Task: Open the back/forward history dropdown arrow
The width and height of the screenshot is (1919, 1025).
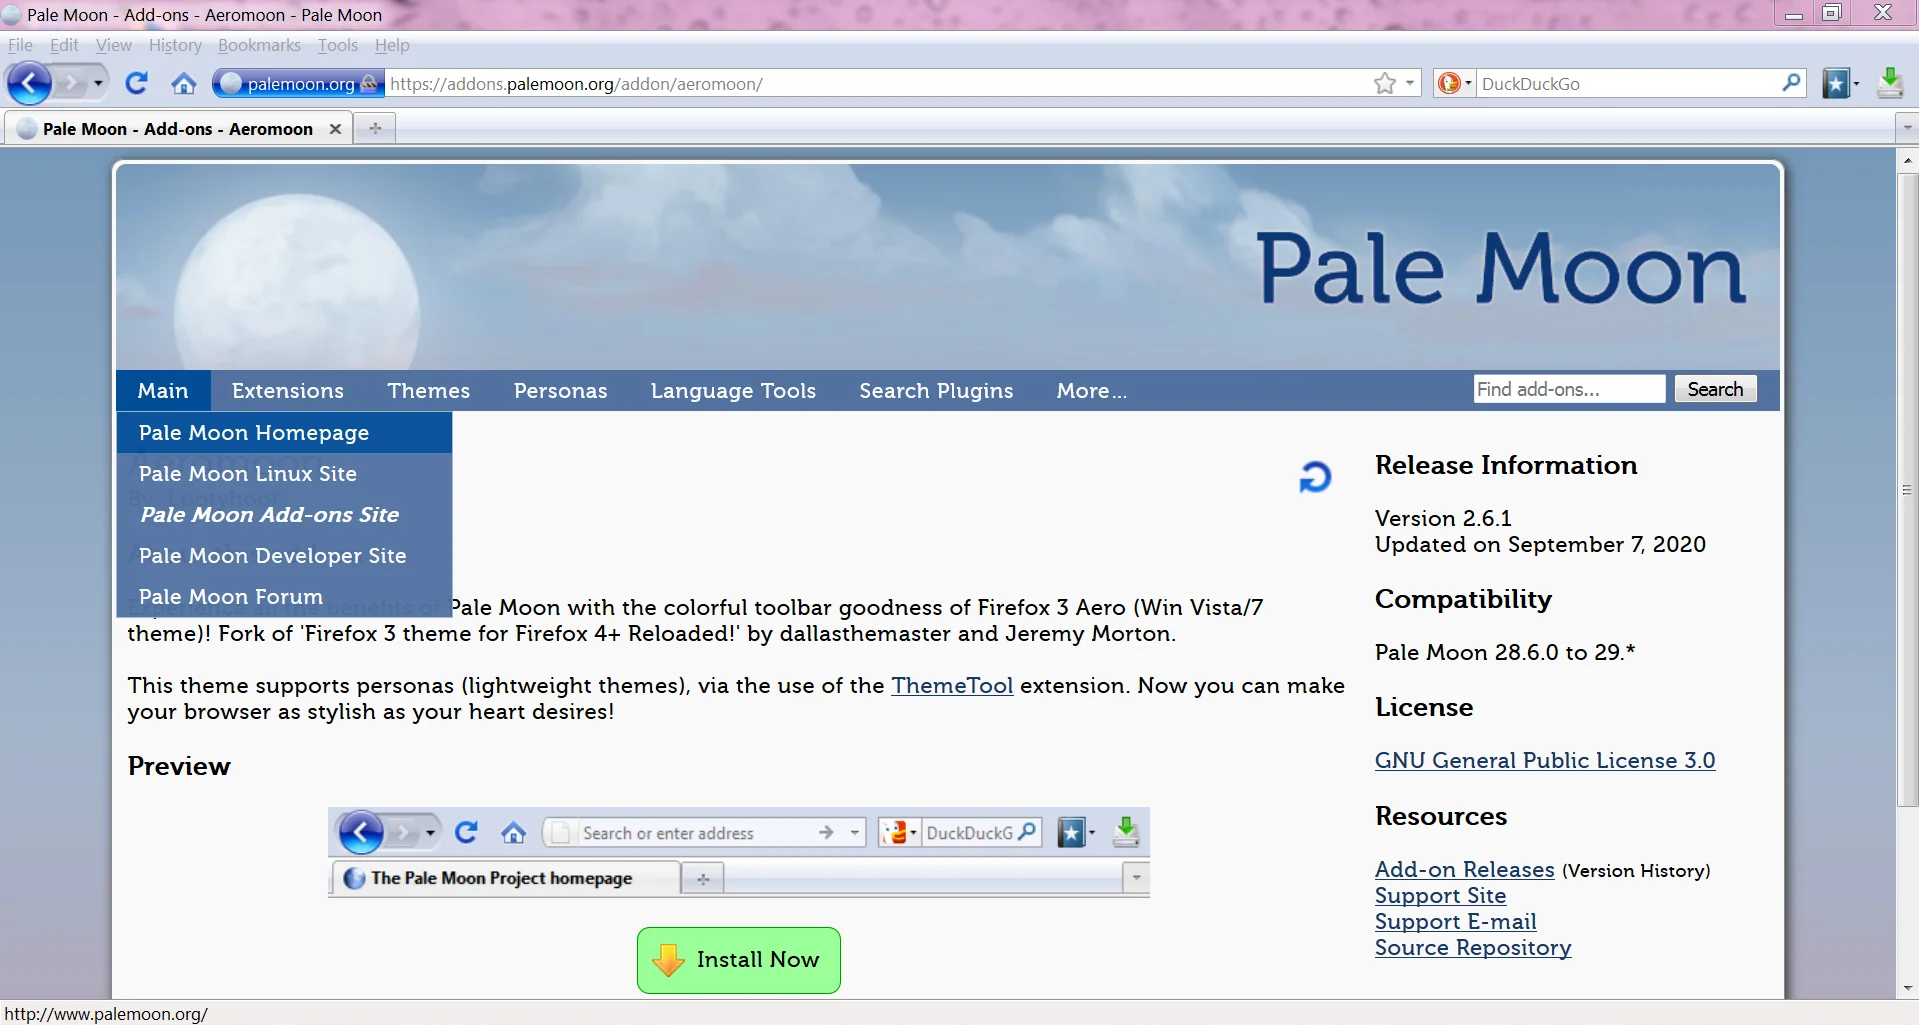Action: pyautogui.click(x=98, y=83)
